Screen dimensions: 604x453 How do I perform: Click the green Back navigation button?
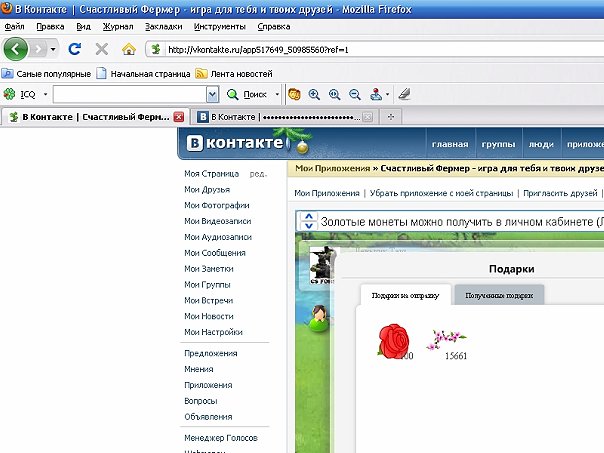point(15,49)
